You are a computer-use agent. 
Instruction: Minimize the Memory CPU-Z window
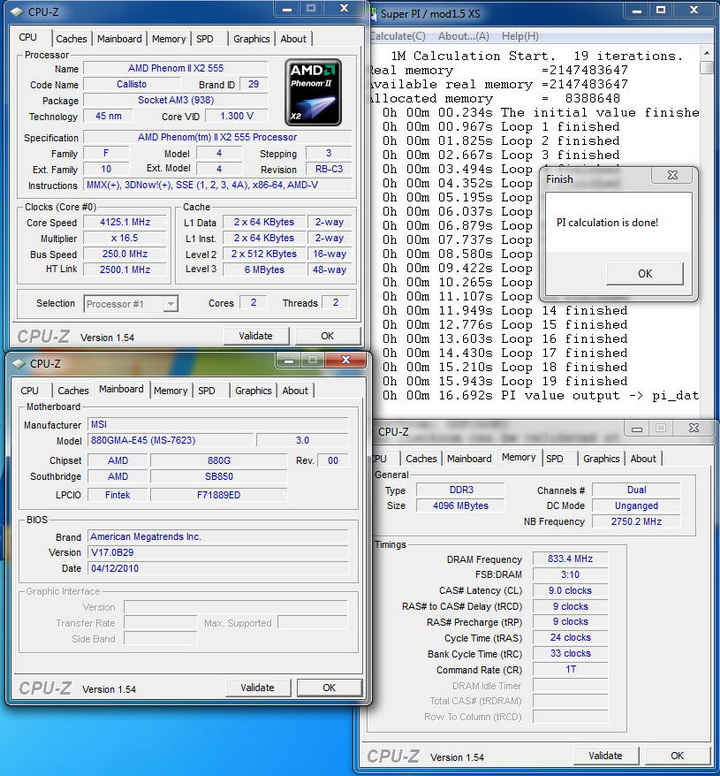(637, 428)
